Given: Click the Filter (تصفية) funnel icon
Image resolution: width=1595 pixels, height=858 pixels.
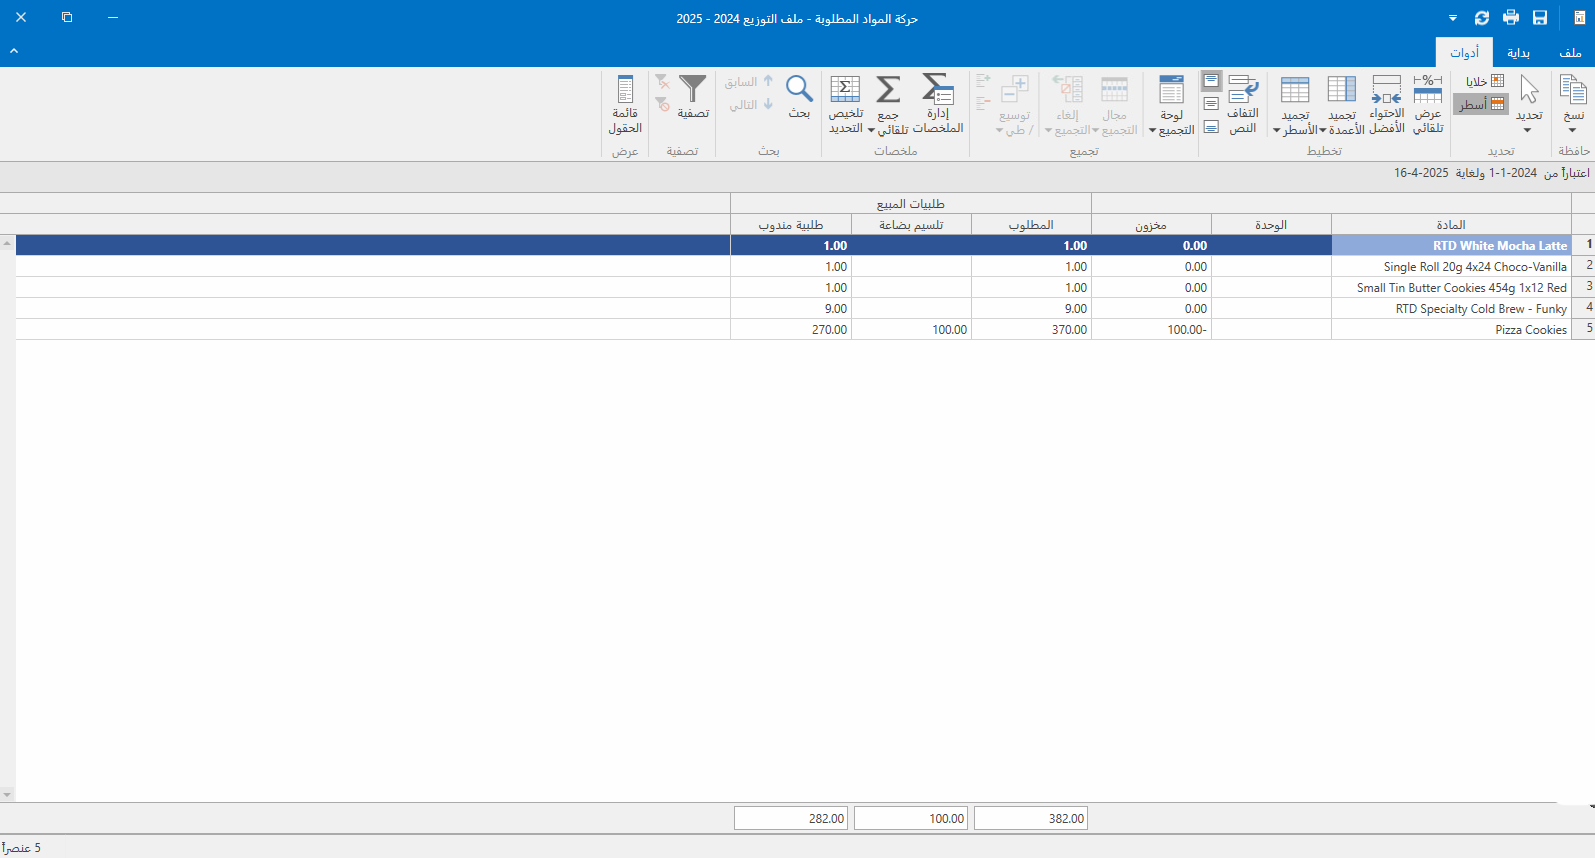Looking at the screenshot, I should pyautogui.click(x=692, y=97).
